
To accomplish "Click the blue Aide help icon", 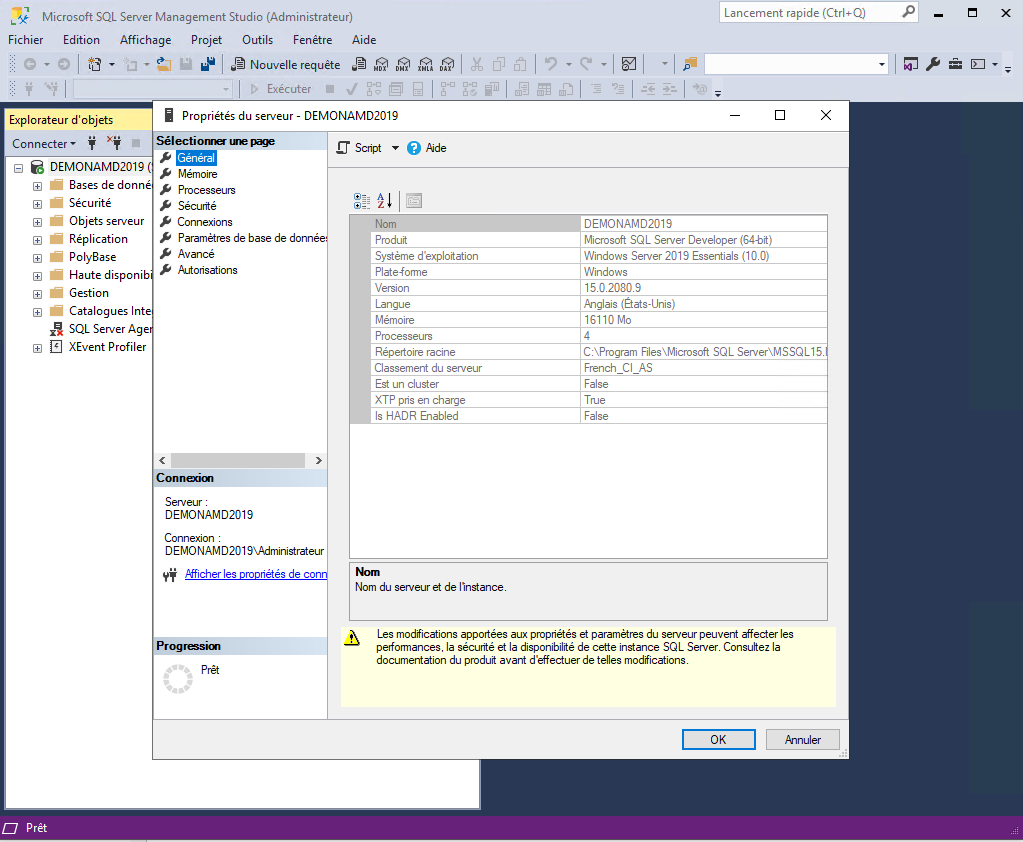I will point(414,148).
